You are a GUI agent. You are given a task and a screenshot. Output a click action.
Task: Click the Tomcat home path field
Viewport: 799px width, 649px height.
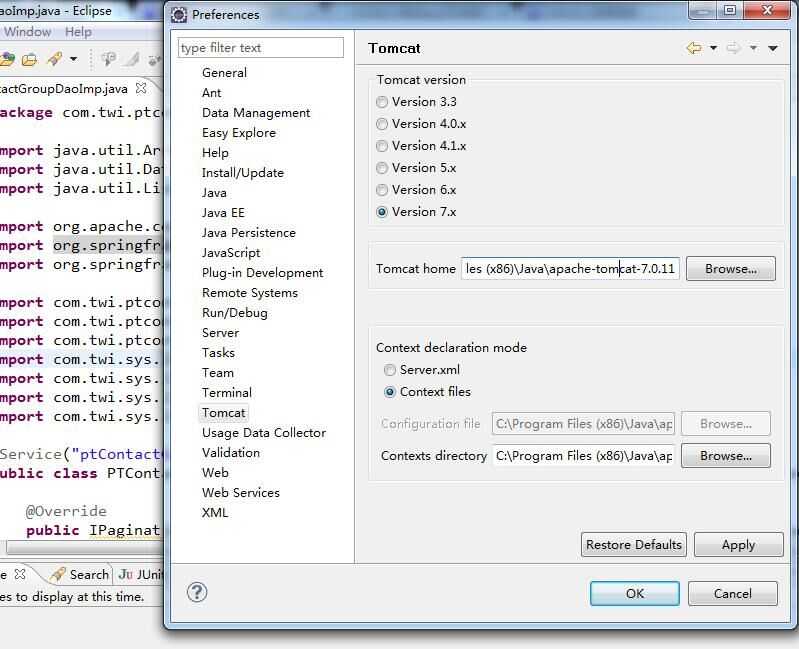click(x=570, y=268)
